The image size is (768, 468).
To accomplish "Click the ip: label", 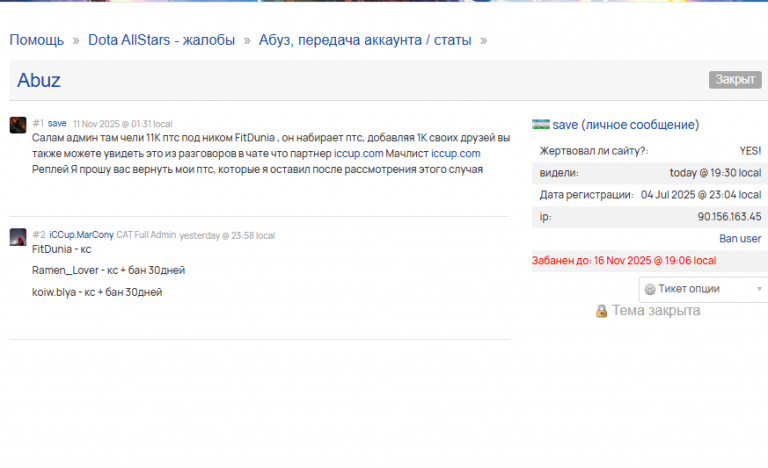I will pyautogui.click(x=546, y=217).
